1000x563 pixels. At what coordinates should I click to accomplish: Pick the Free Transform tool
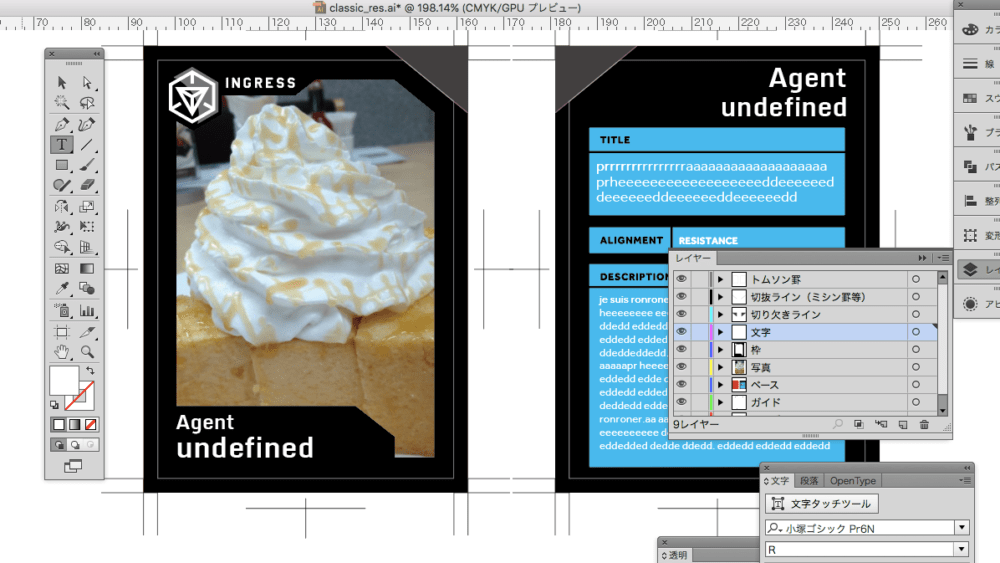tap(87, 226)
